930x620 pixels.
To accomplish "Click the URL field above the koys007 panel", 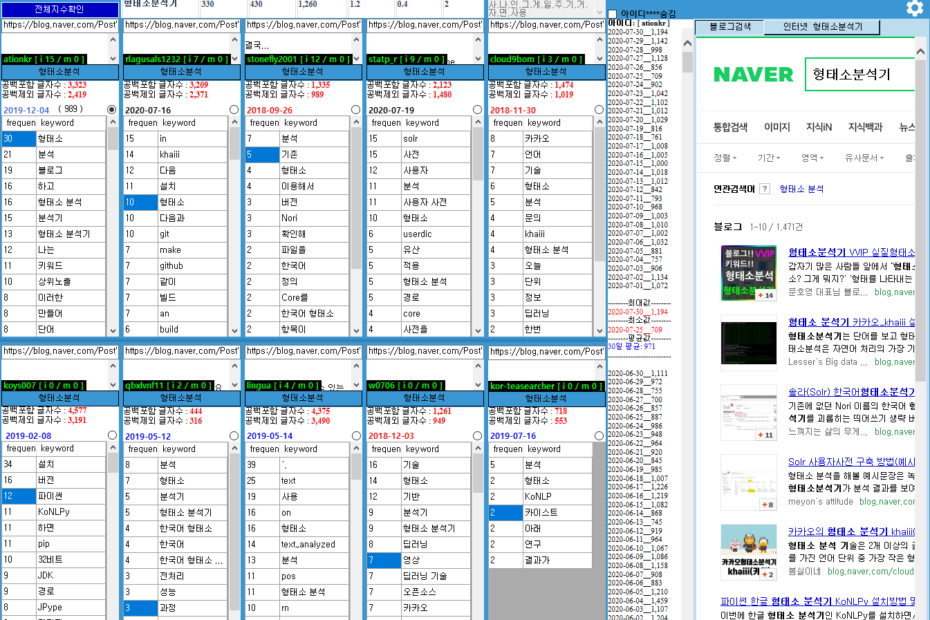I will tap(59, 351).
